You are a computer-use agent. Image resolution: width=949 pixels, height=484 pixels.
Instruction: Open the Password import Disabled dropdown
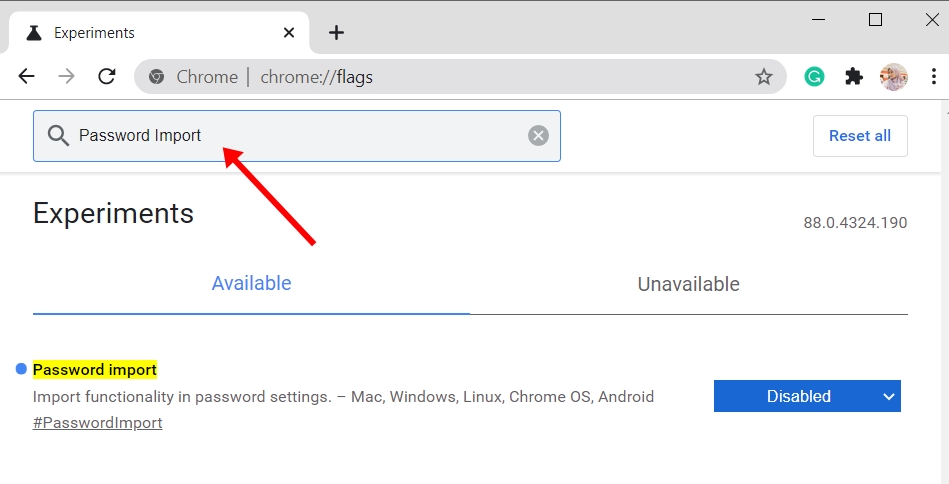tap(807, 396)
